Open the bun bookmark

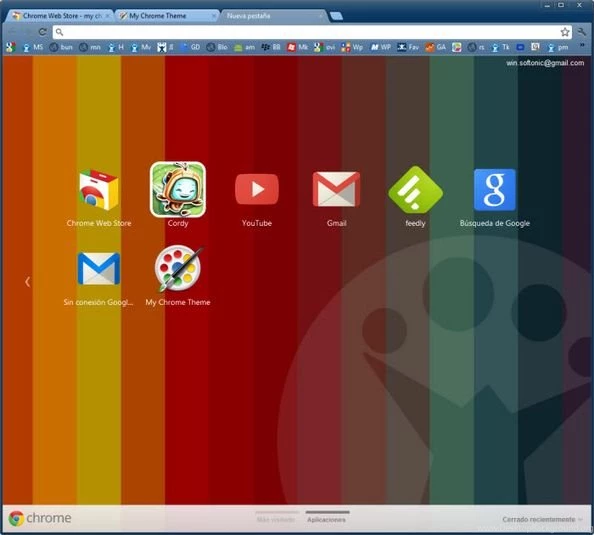point(61,47)
